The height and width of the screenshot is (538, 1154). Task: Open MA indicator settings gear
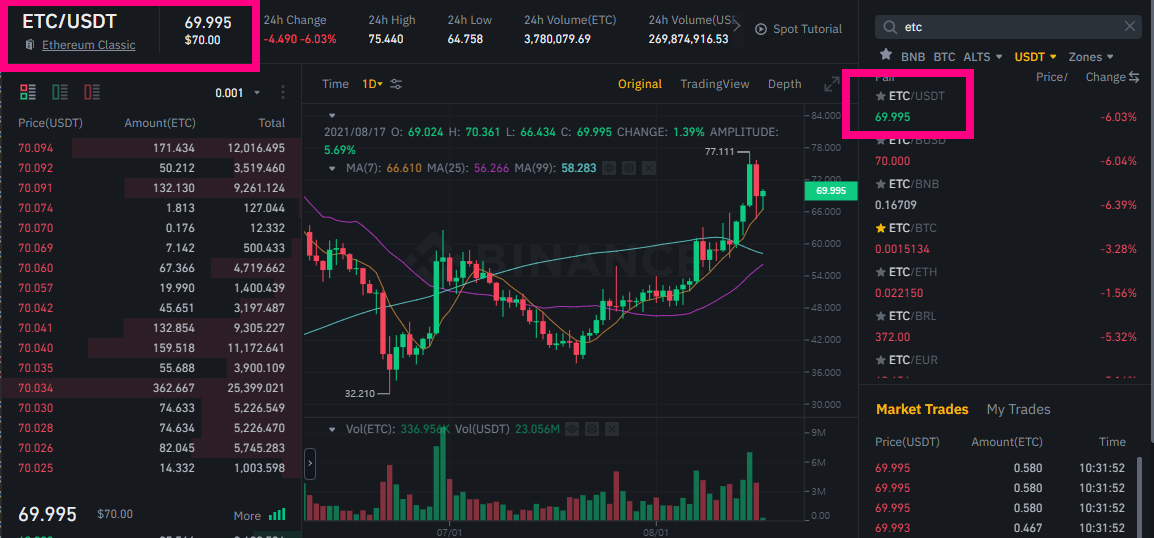click(x=628, y=169)
